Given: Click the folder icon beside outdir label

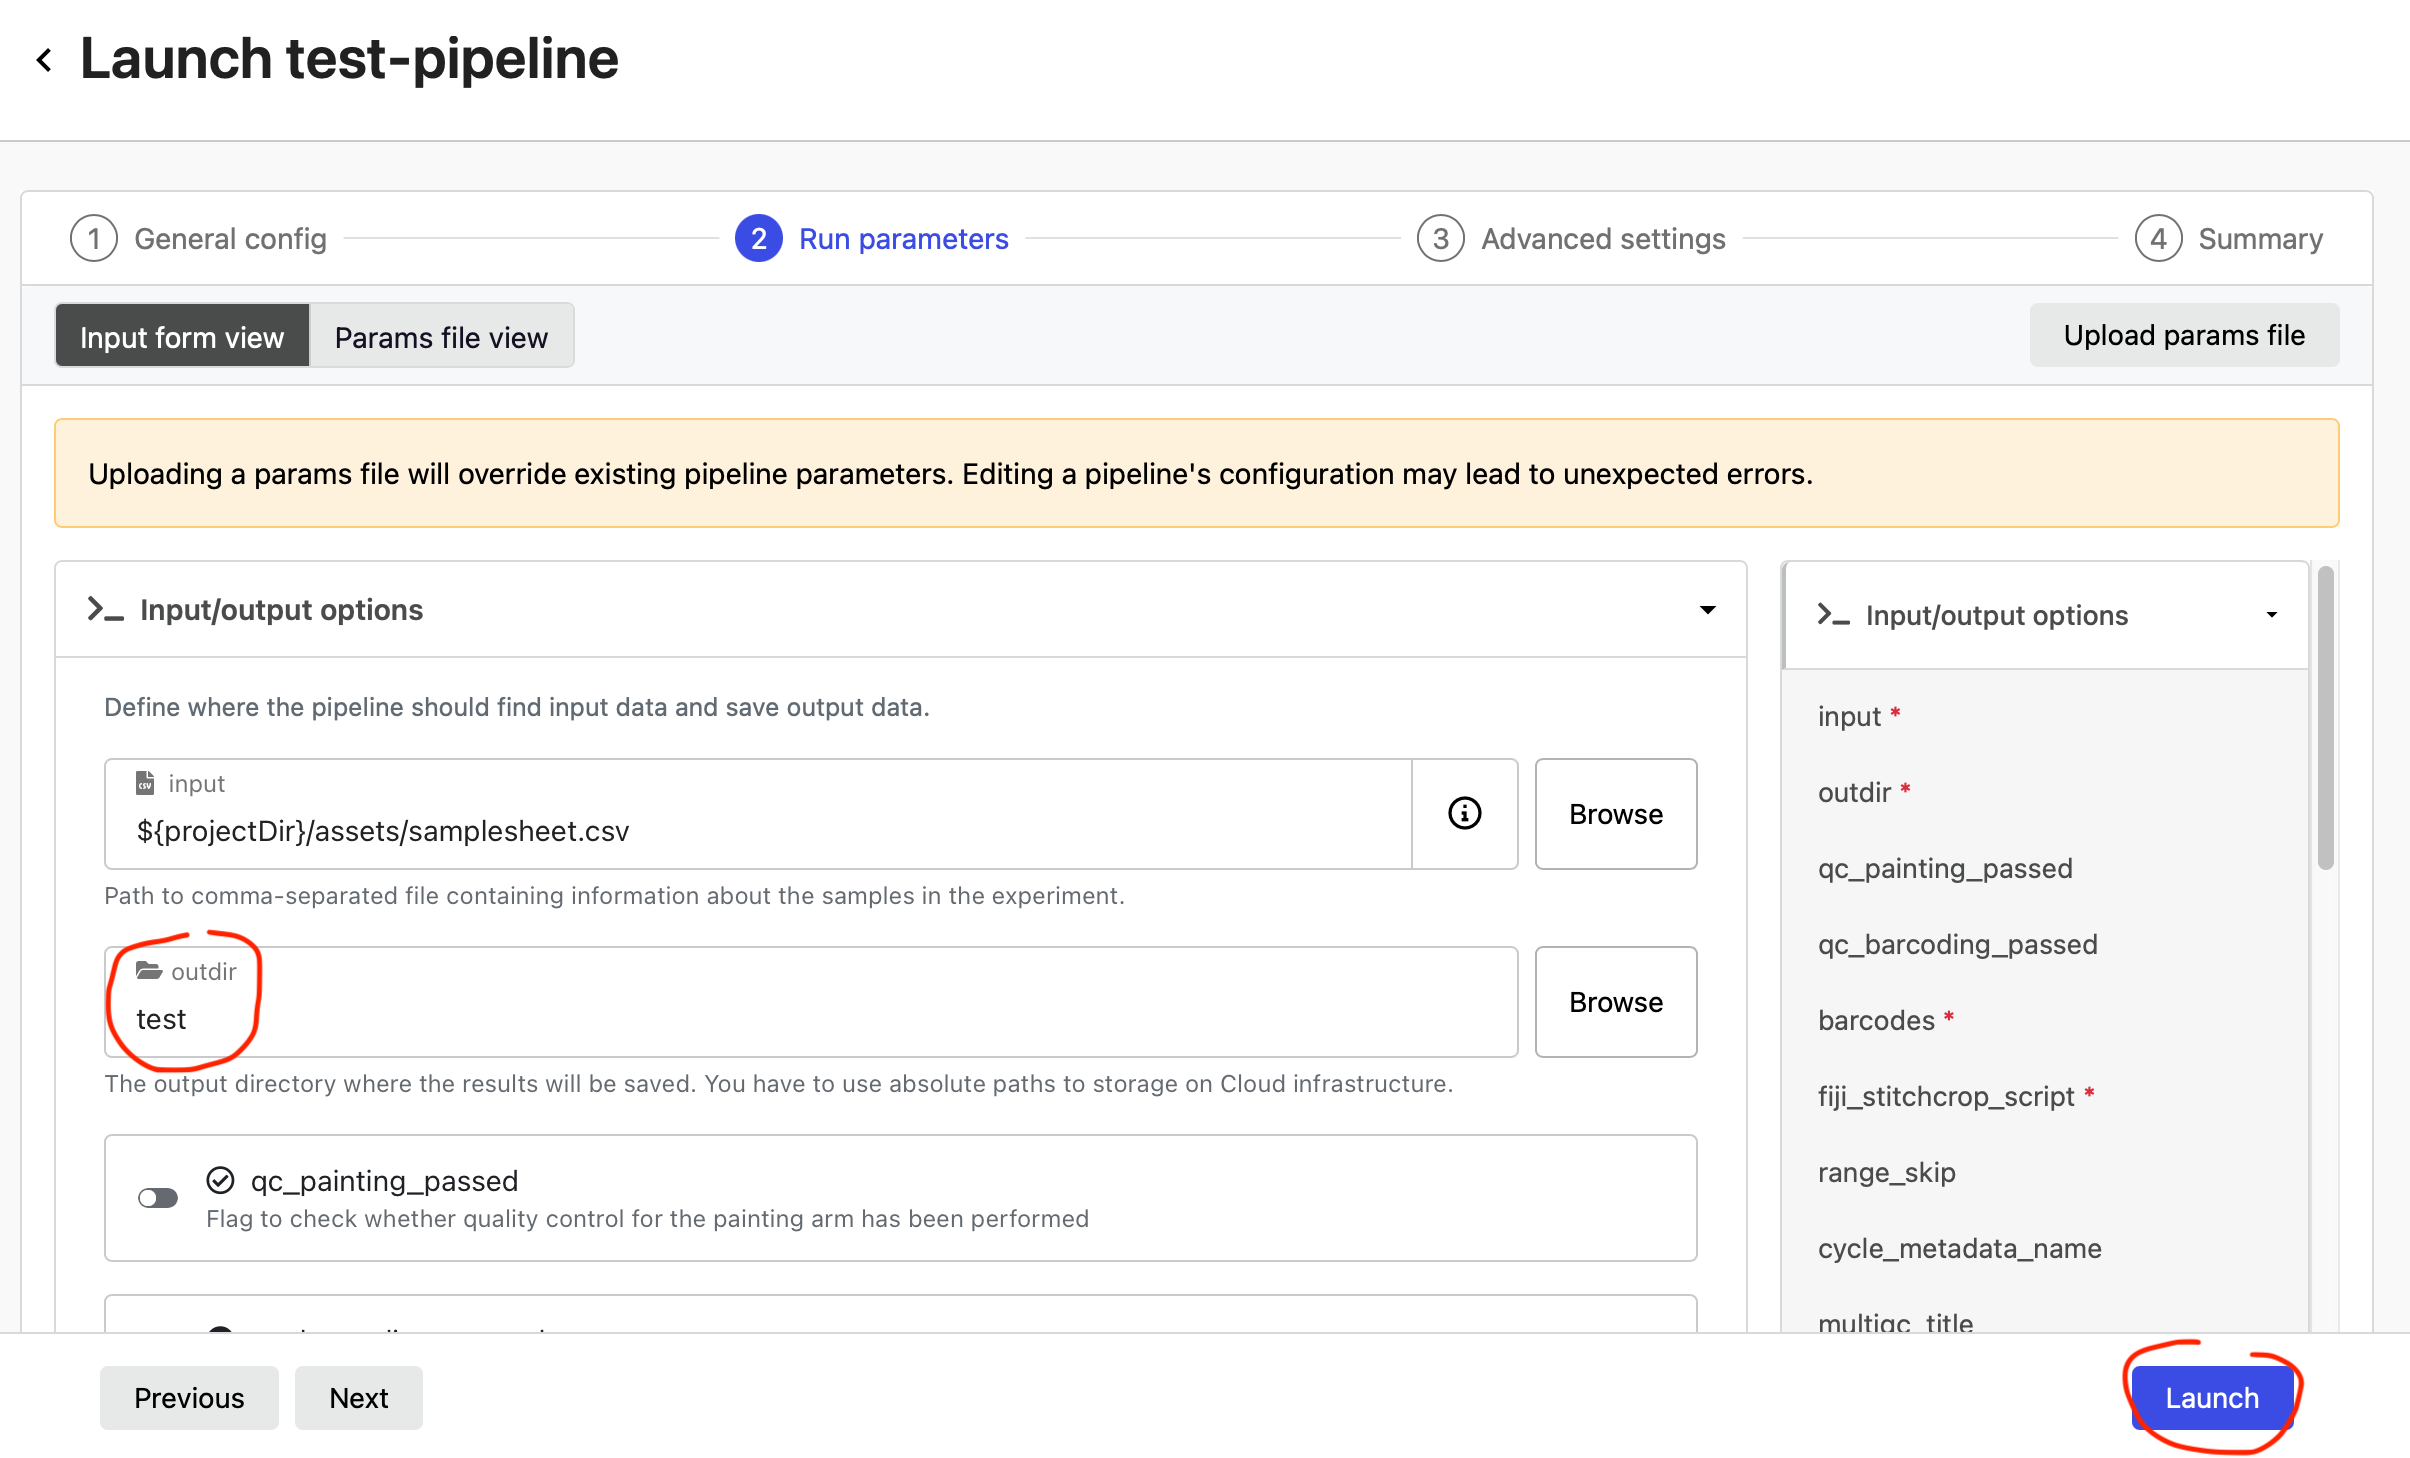Looking at the screenshot, I should coord(149,970).
